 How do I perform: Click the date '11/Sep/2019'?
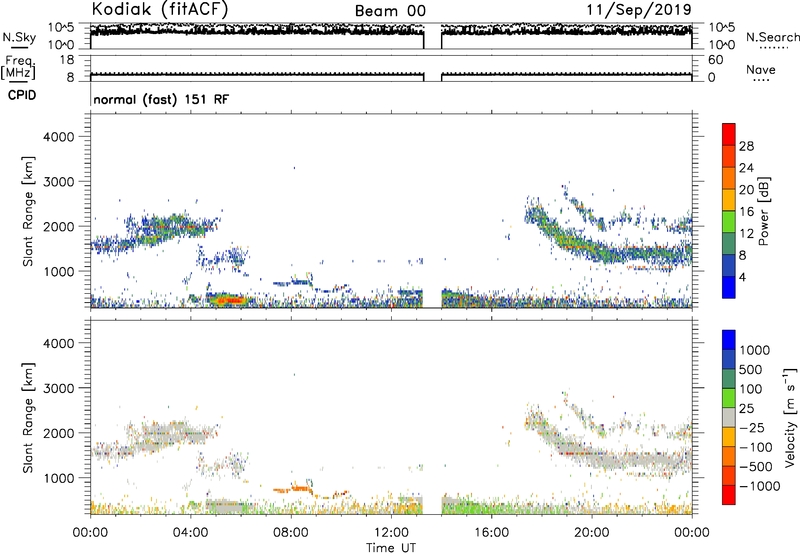[x=639, y=10]
